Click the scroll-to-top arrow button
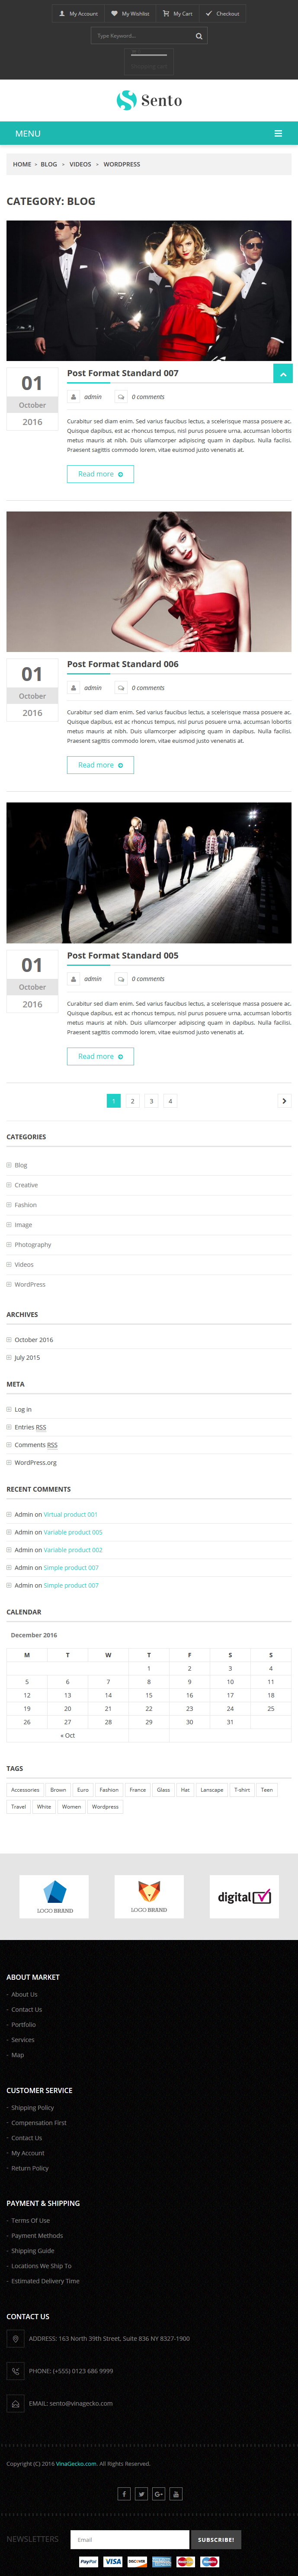 pyautogui.click(x=283, y=373)
